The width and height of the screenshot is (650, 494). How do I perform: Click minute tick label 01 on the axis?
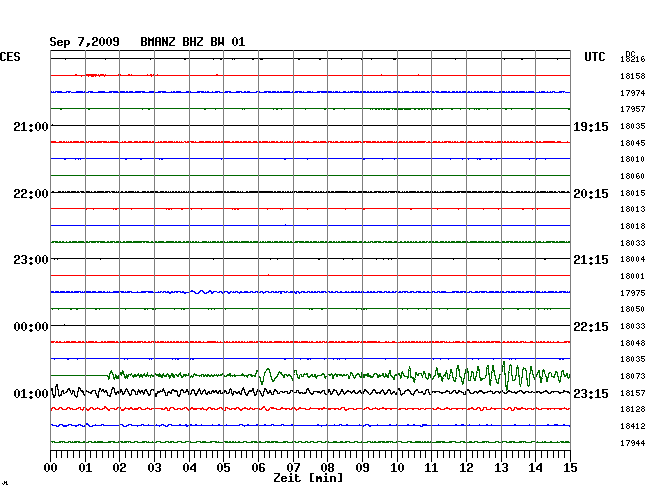pyautogui.click(x=85, y=468)
